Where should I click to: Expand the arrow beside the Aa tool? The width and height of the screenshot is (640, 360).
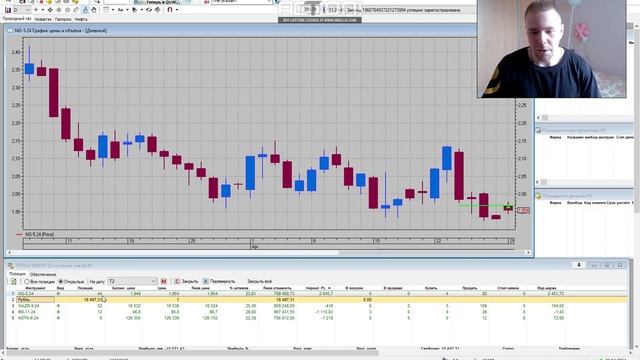pos(127,10)
